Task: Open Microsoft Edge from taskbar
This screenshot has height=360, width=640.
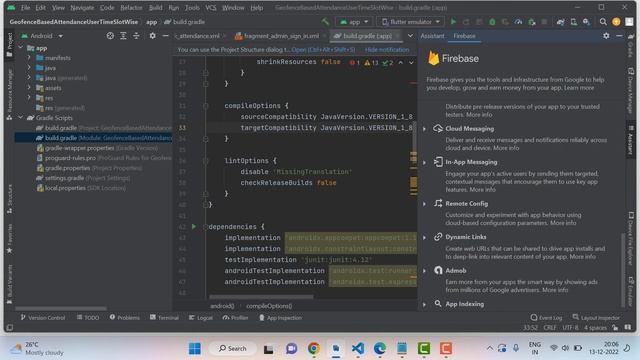Action: click(x=380, y=348)
